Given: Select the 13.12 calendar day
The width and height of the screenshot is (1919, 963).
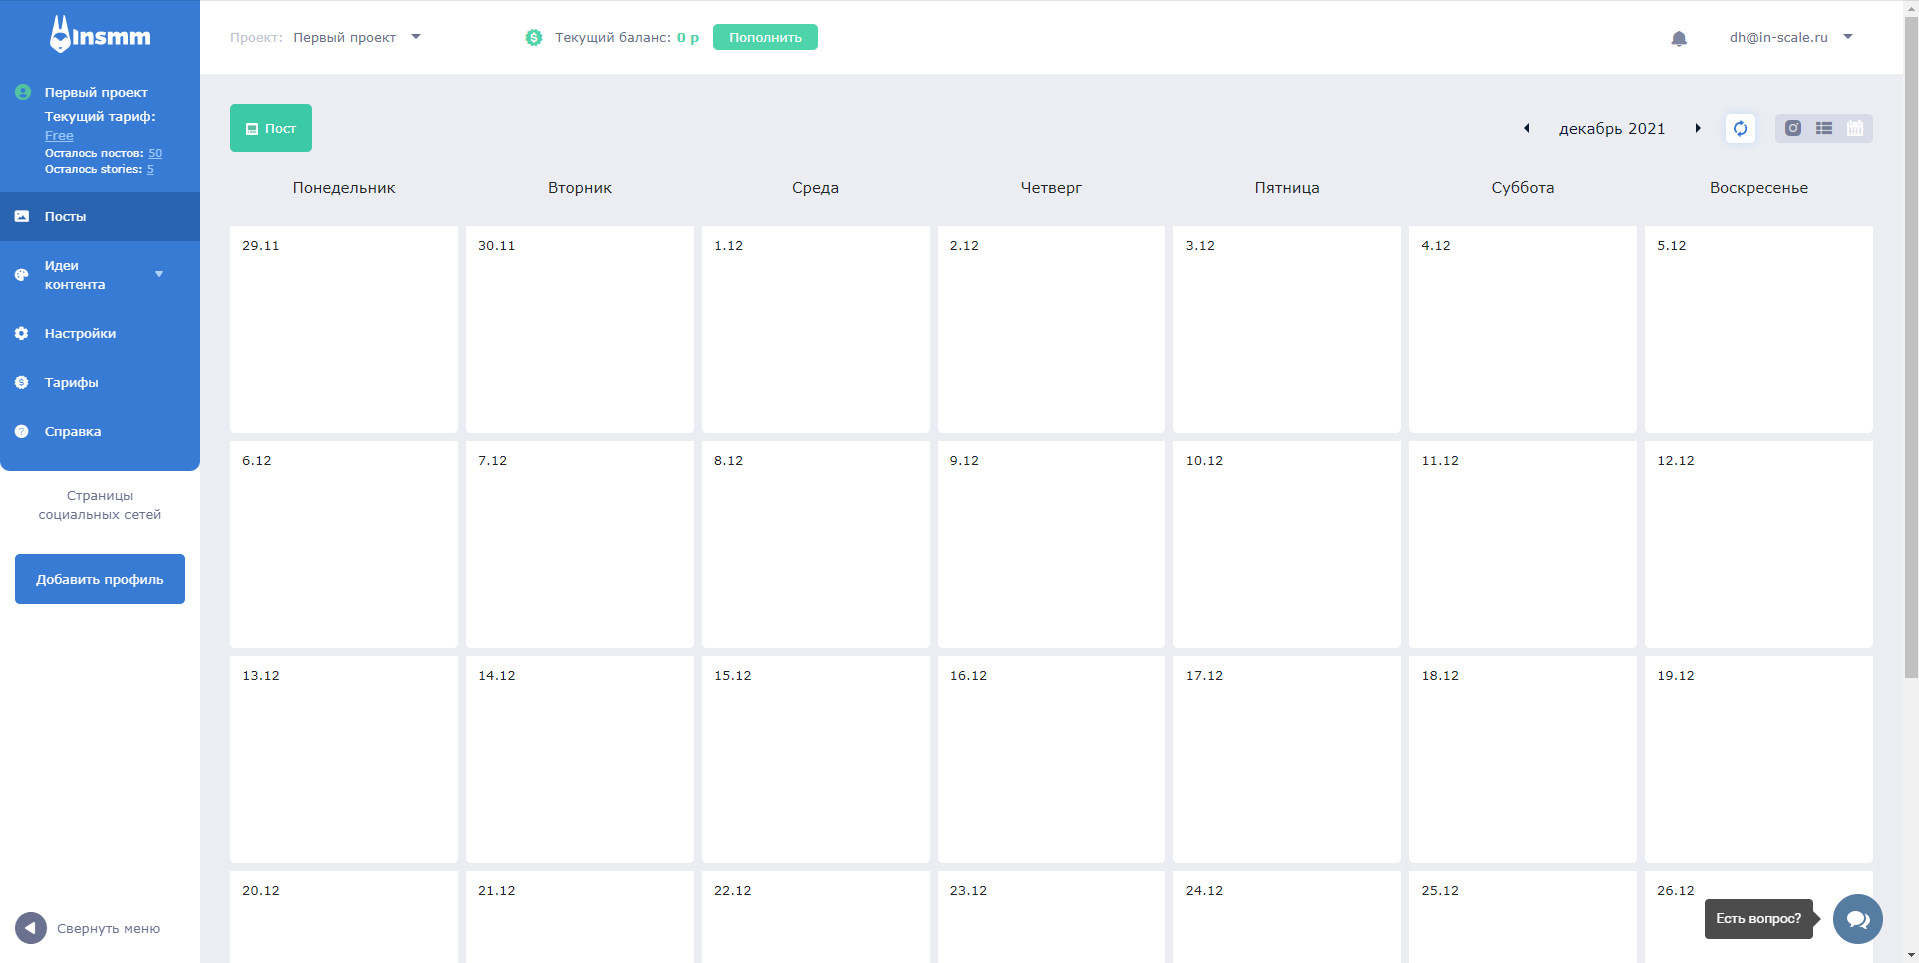Looking at the screenshot, I should point(344,759).
